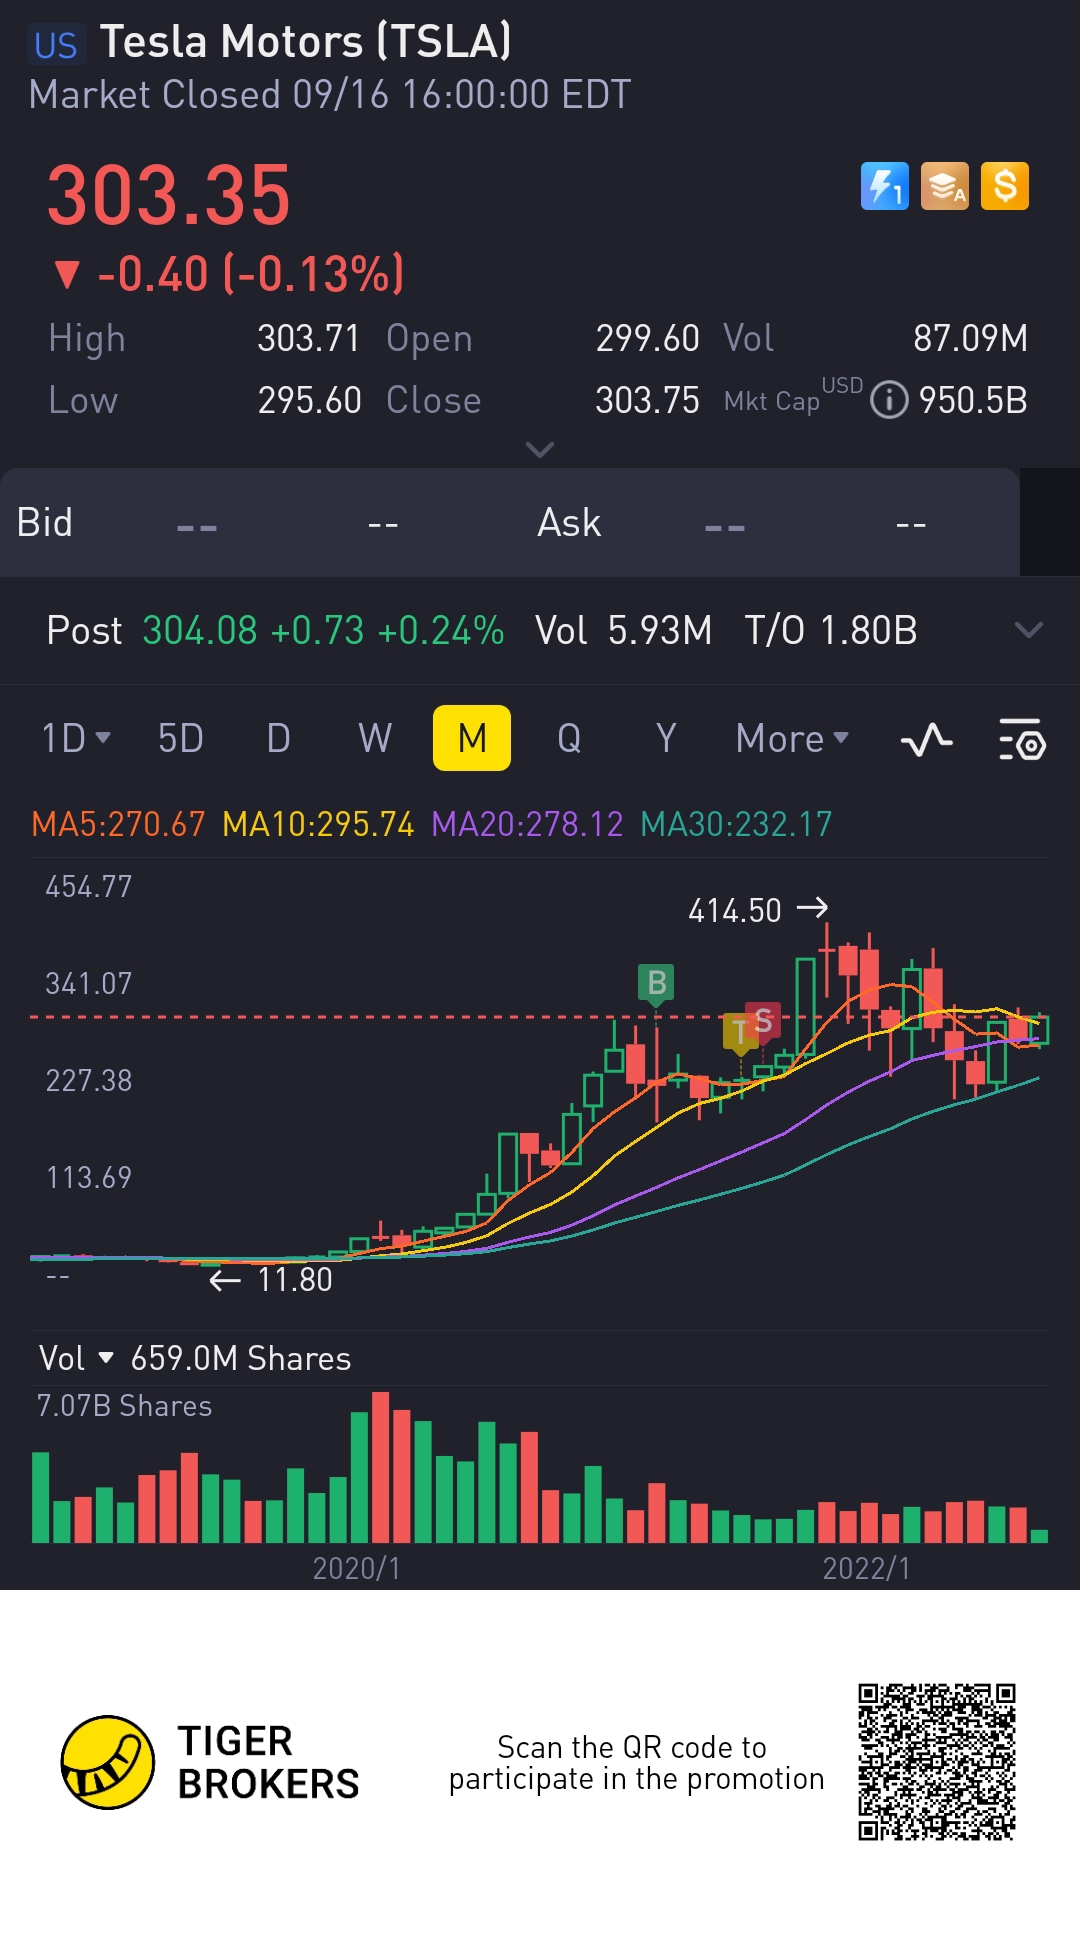Tap the Open 299.60 value
Viewport: 1080px width, 1935px height.
point(647,338)
